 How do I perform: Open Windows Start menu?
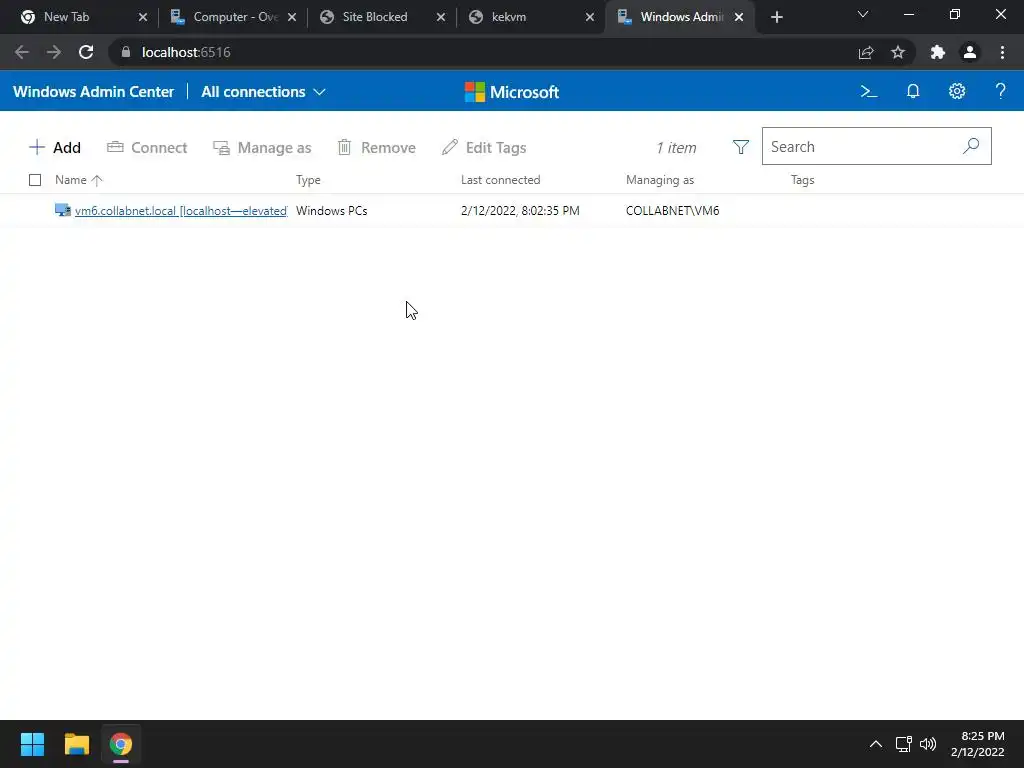click(x=32, y=744)
